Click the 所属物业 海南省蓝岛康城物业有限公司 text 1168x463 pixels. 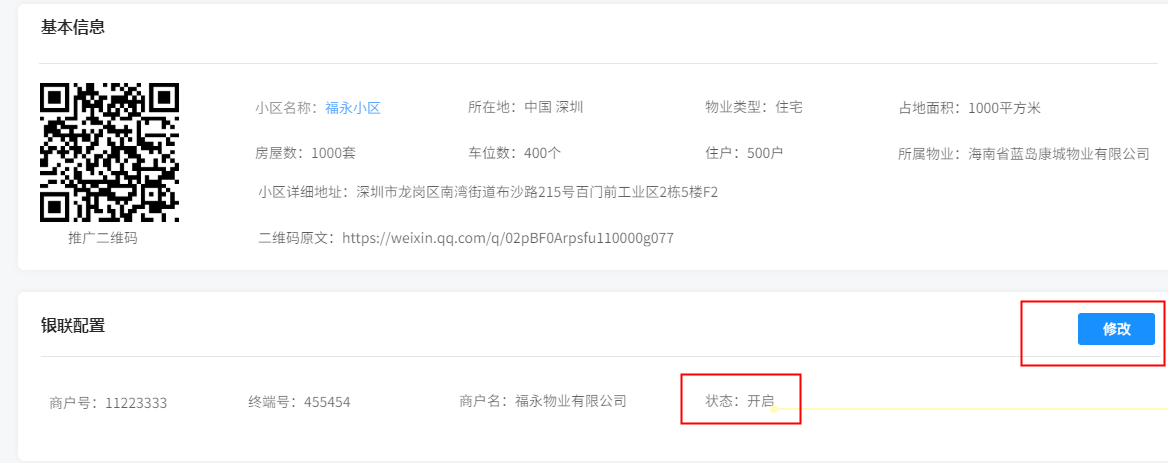tap(1023, 154)
